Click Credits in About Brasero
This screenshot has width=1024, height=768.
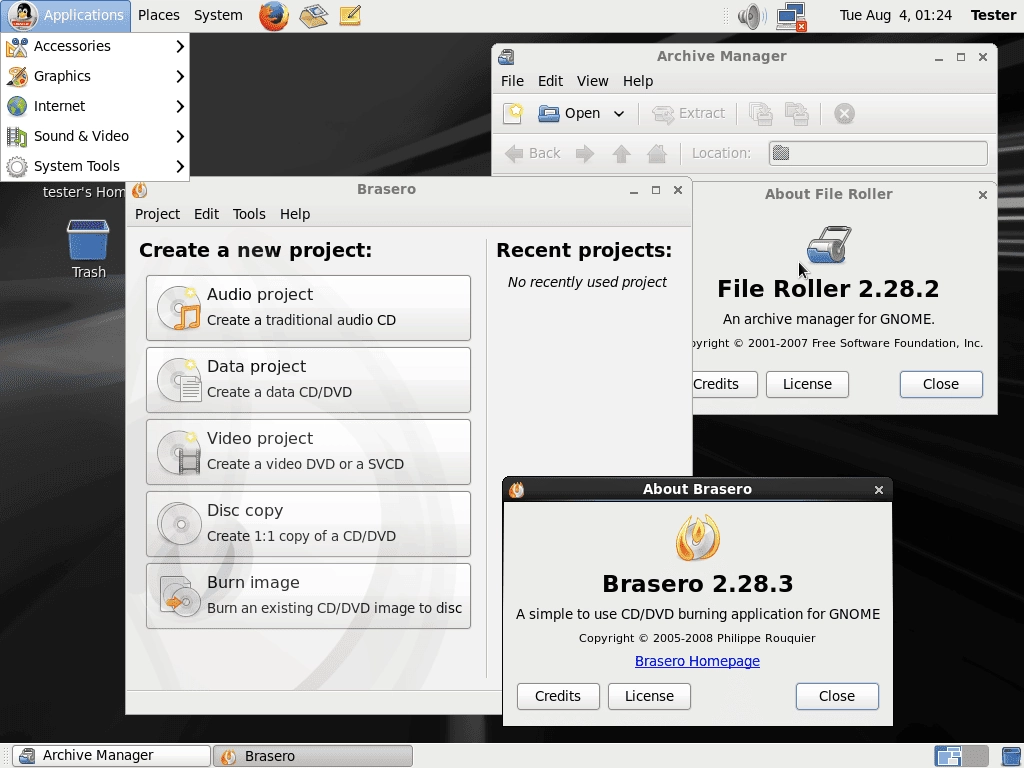(x=558, y=696)
